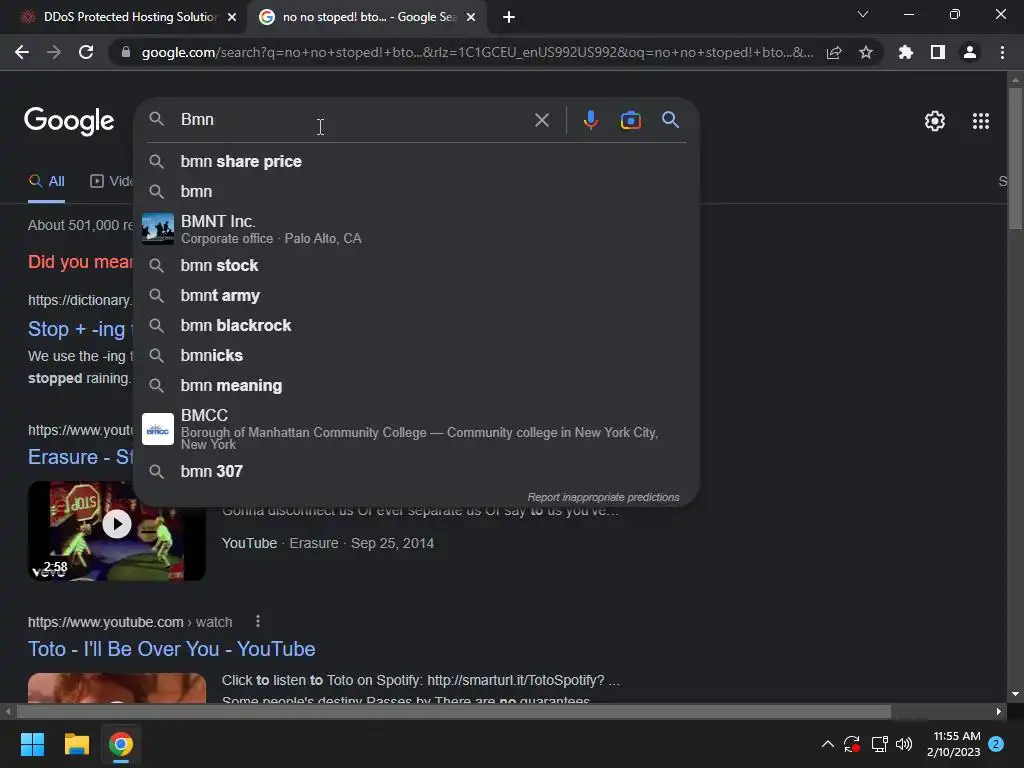Screen dimensions: 1024x768
Task: Switch to the Videos results tab
Action: tap(111, 182)
